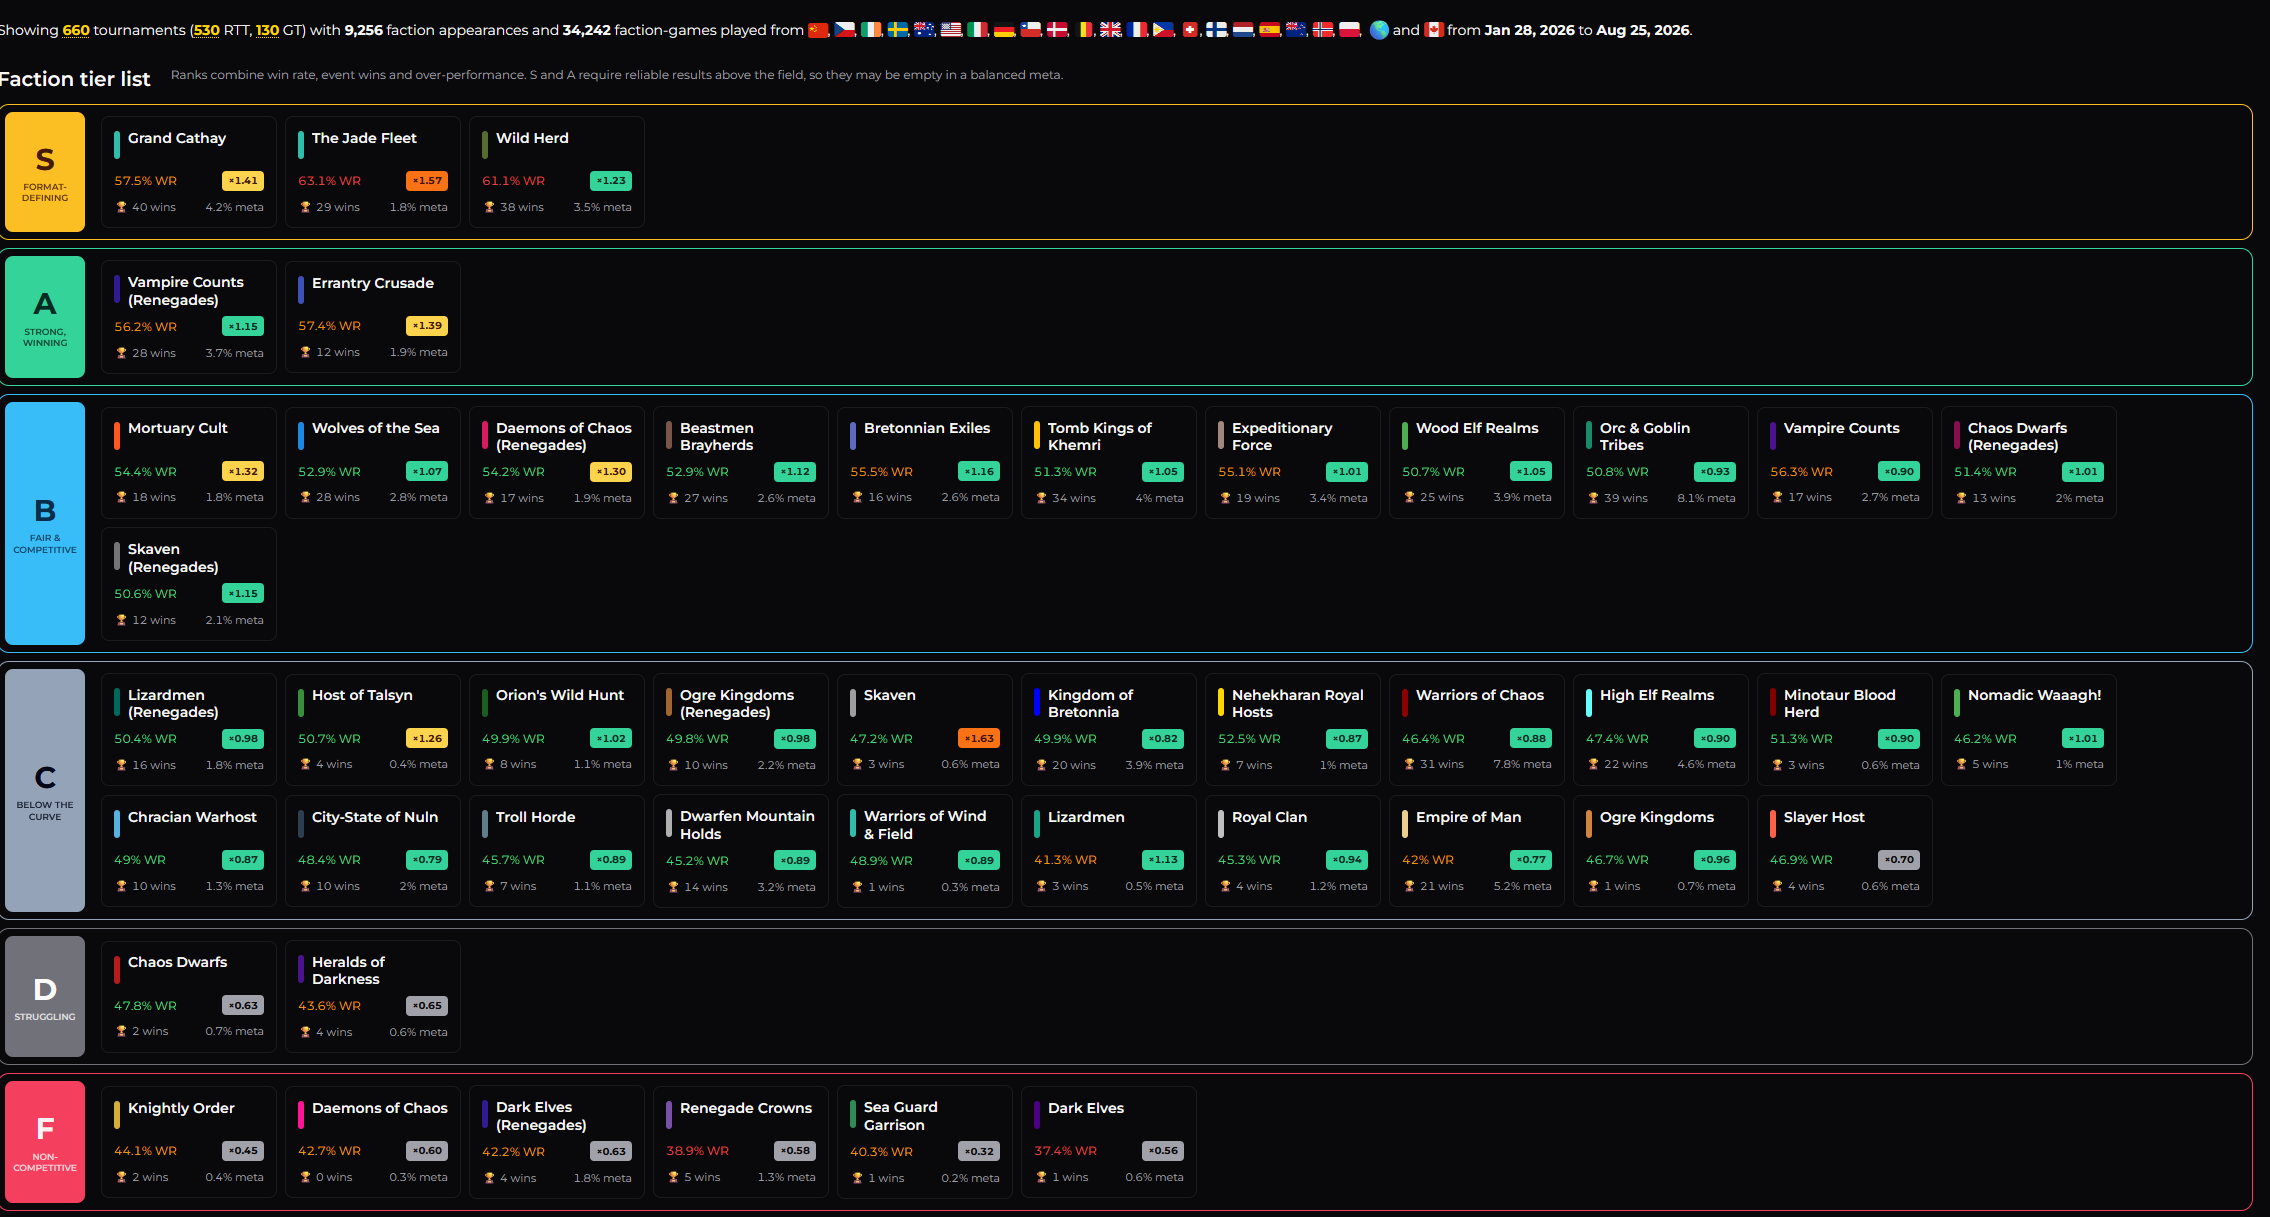
Task: Open The Jade Fleet faction card
Action: pos(373,172)
